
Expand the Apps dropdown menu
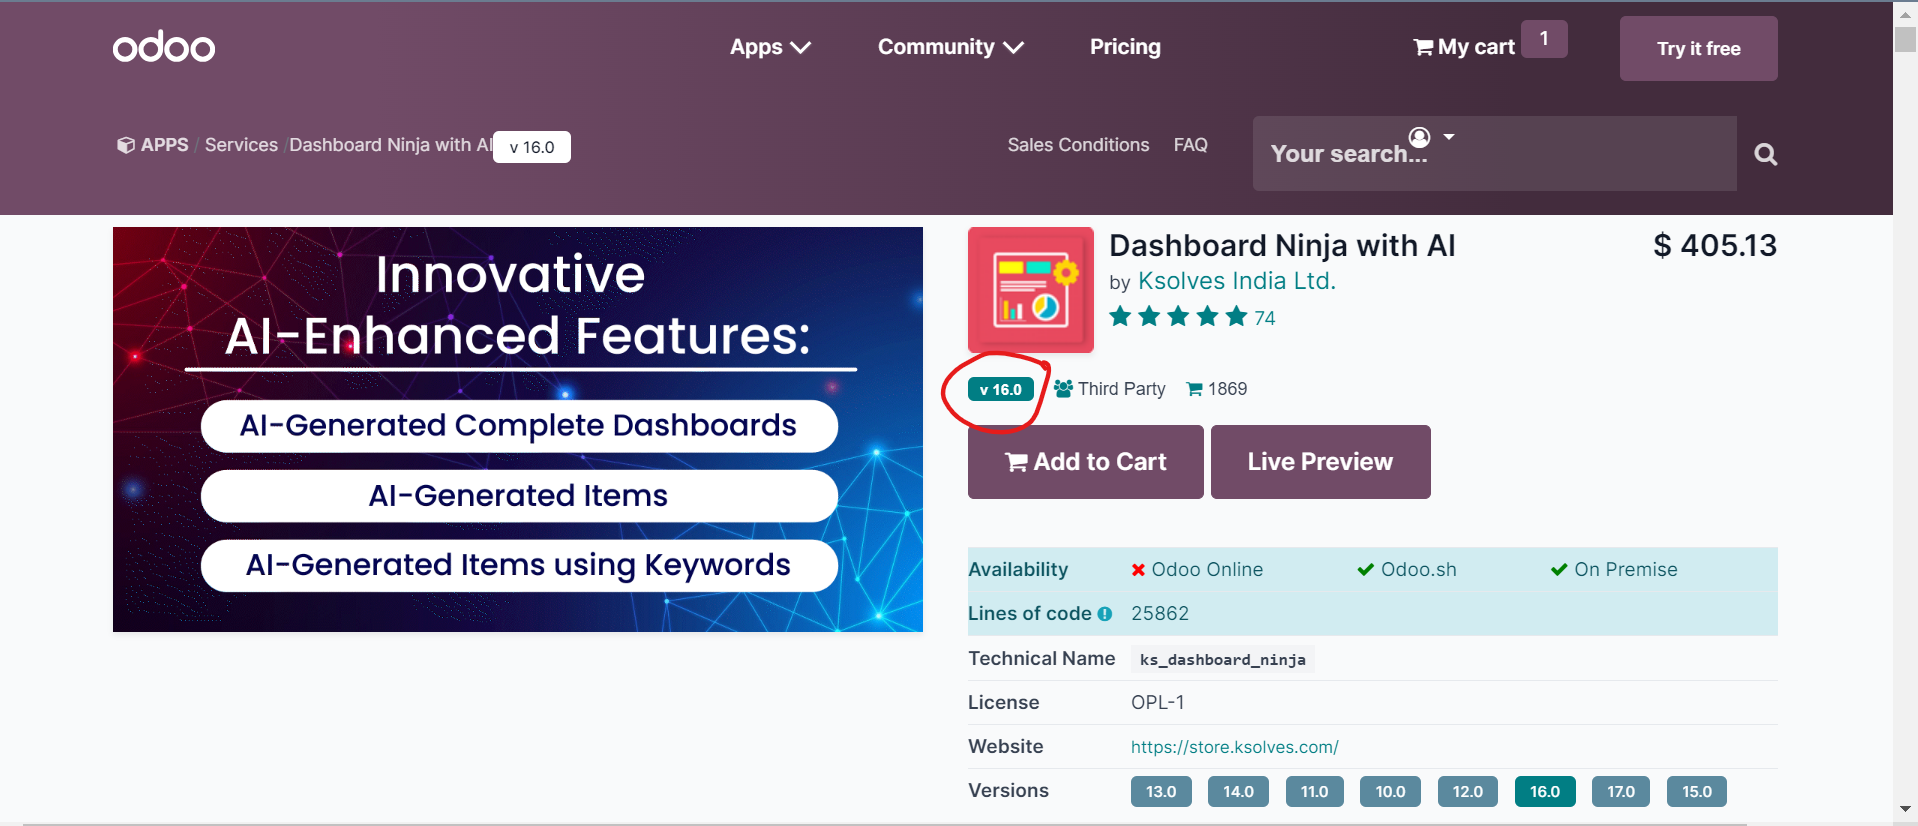(770, 47)
